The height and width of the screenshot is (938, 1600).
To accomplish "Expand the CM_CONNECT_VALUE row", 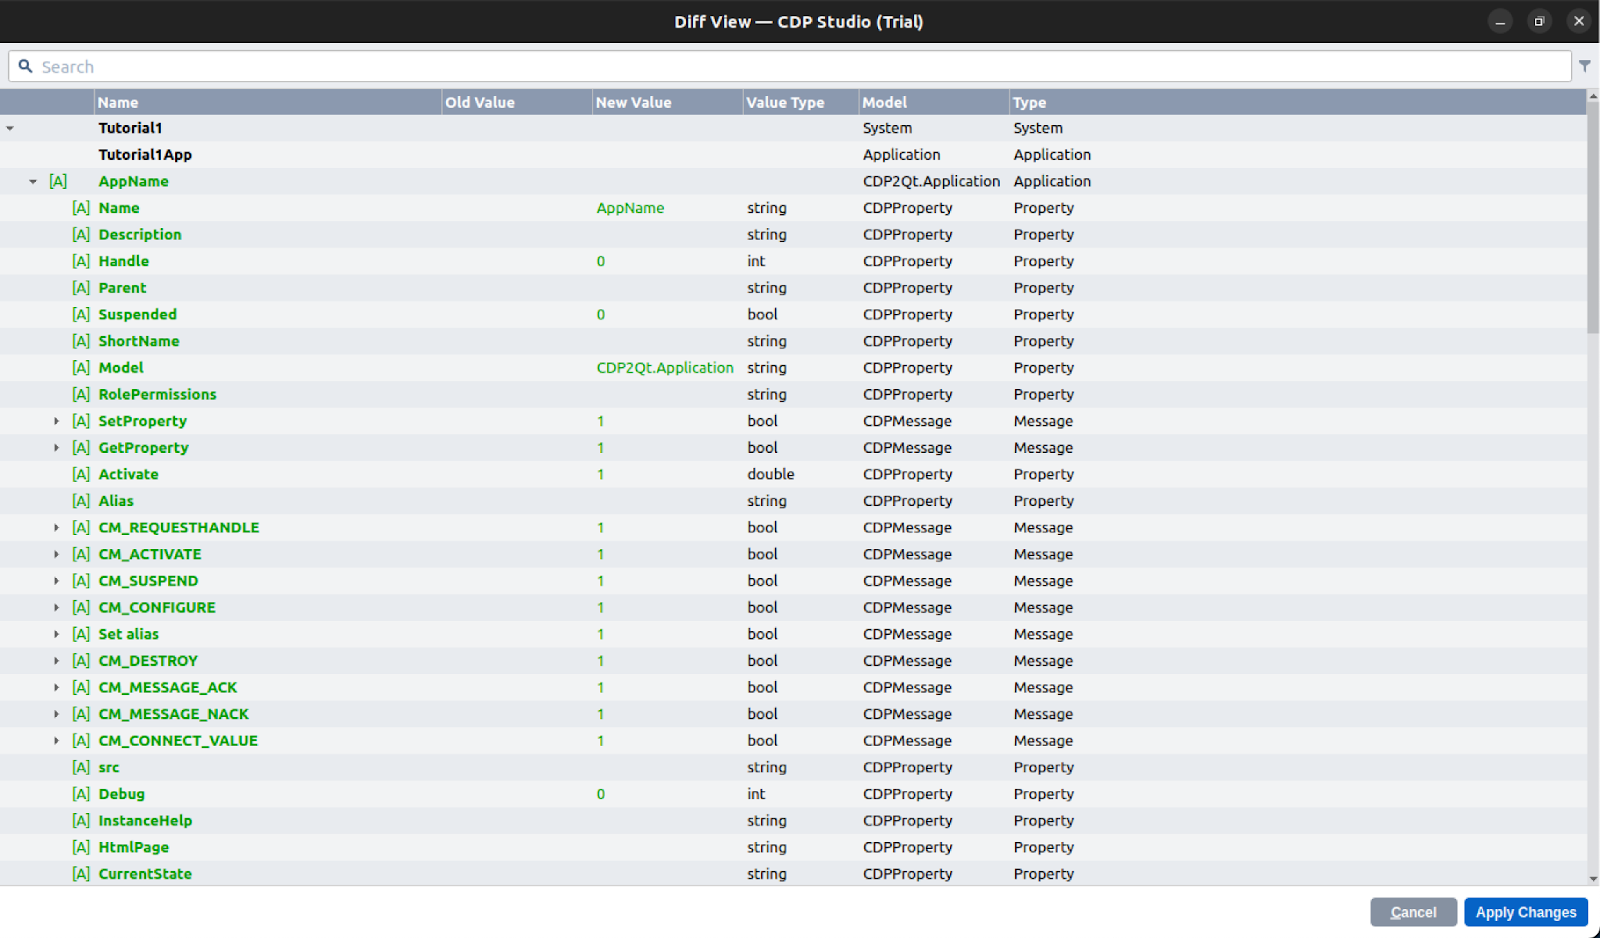I will [56, 741].
